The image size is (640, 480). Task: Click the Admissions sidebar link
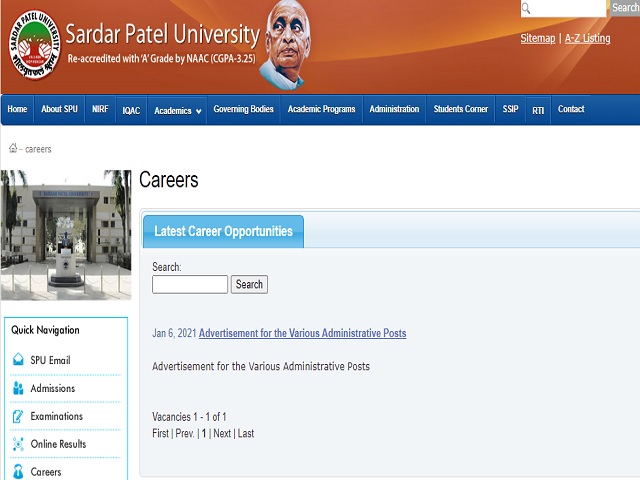(53, 388)
